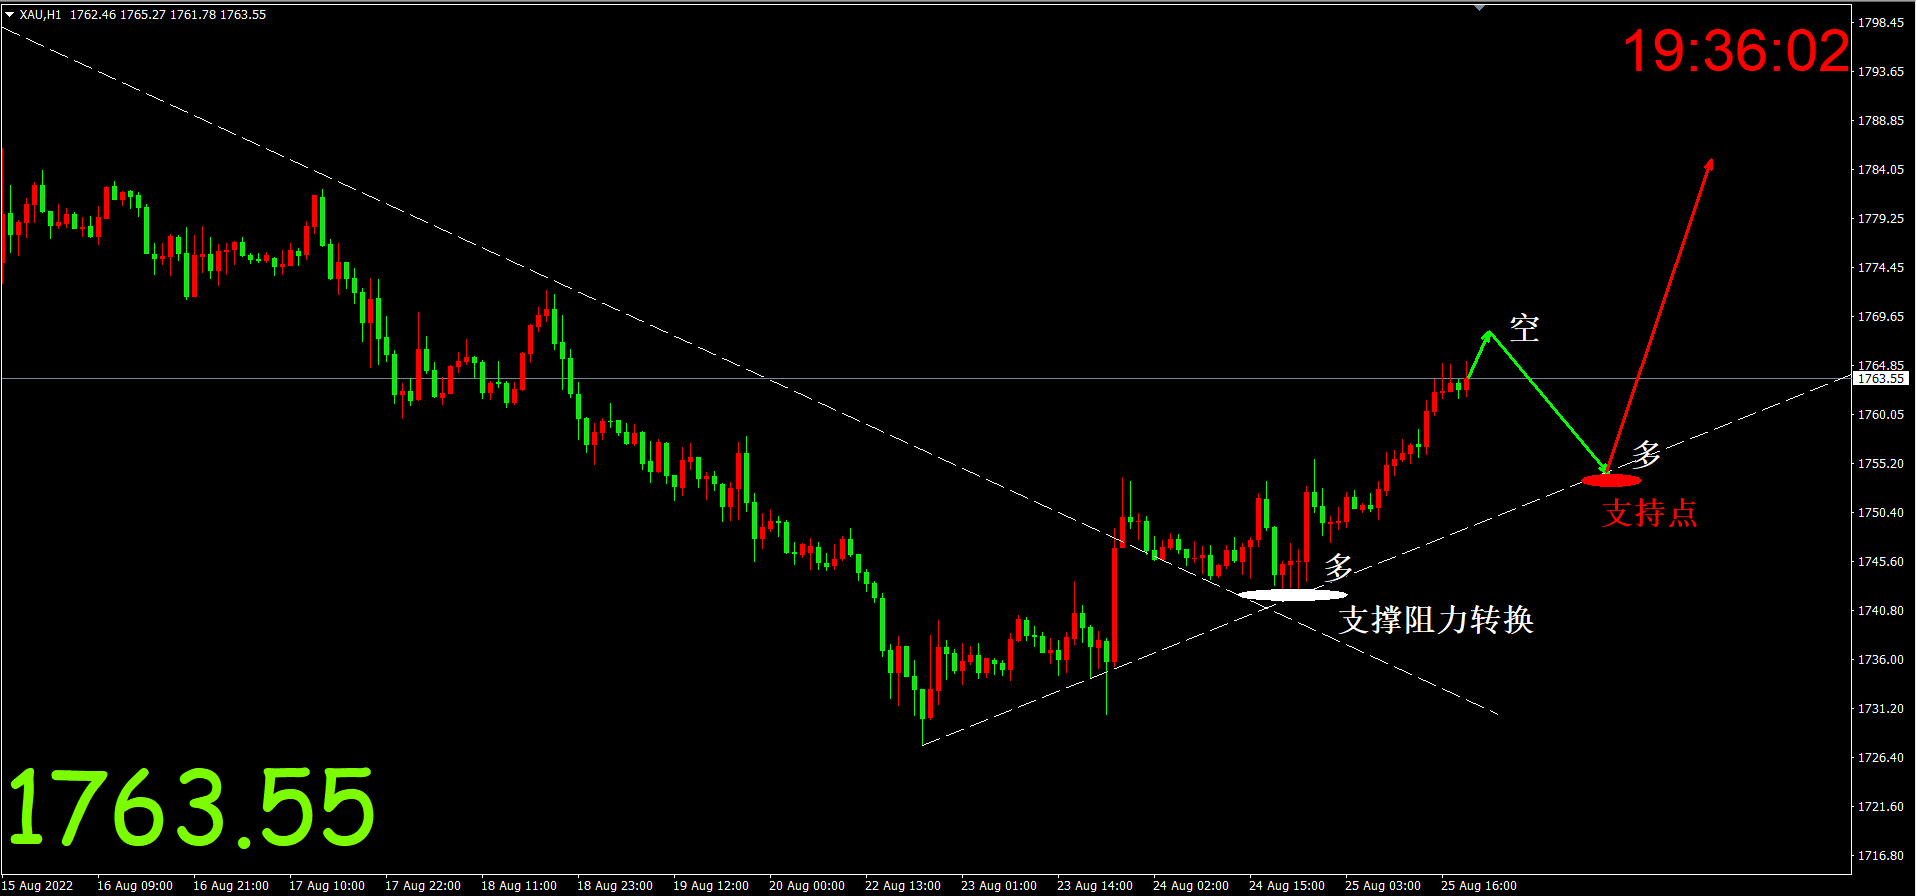The image size is (1916, 896).
Task: Click the 1793.65 price axis label
Action: (x=1881, y=71)
